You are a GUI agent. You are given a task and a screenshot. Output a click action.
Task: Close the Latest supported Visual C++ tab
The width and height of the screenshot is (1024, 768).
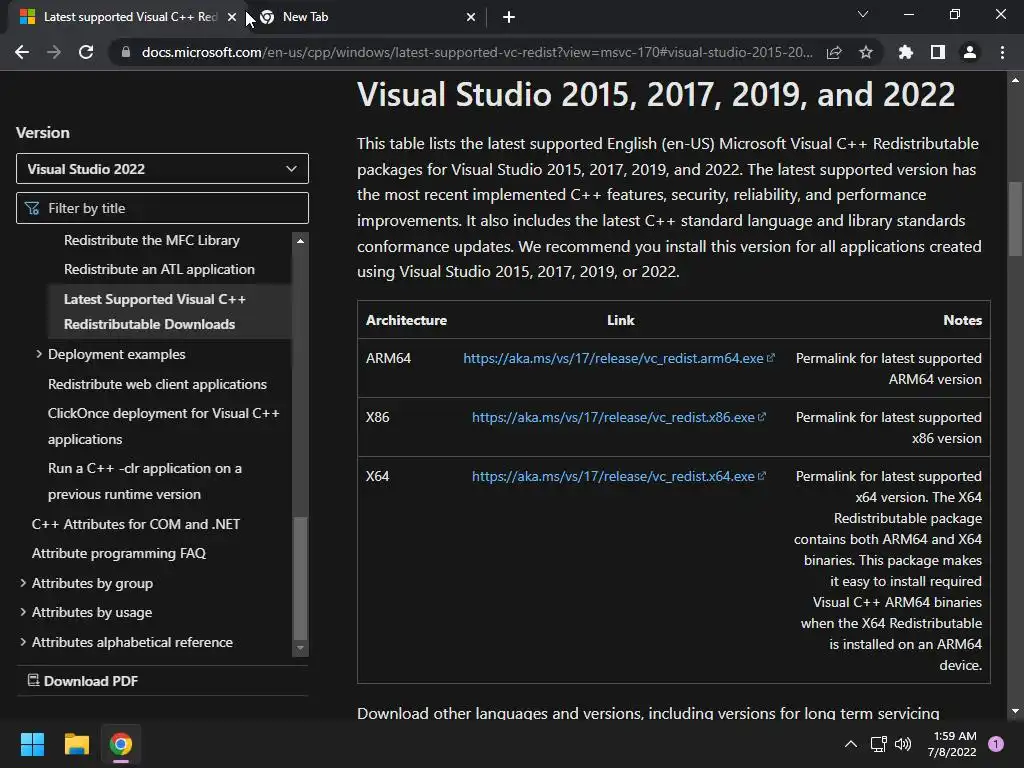232,17
